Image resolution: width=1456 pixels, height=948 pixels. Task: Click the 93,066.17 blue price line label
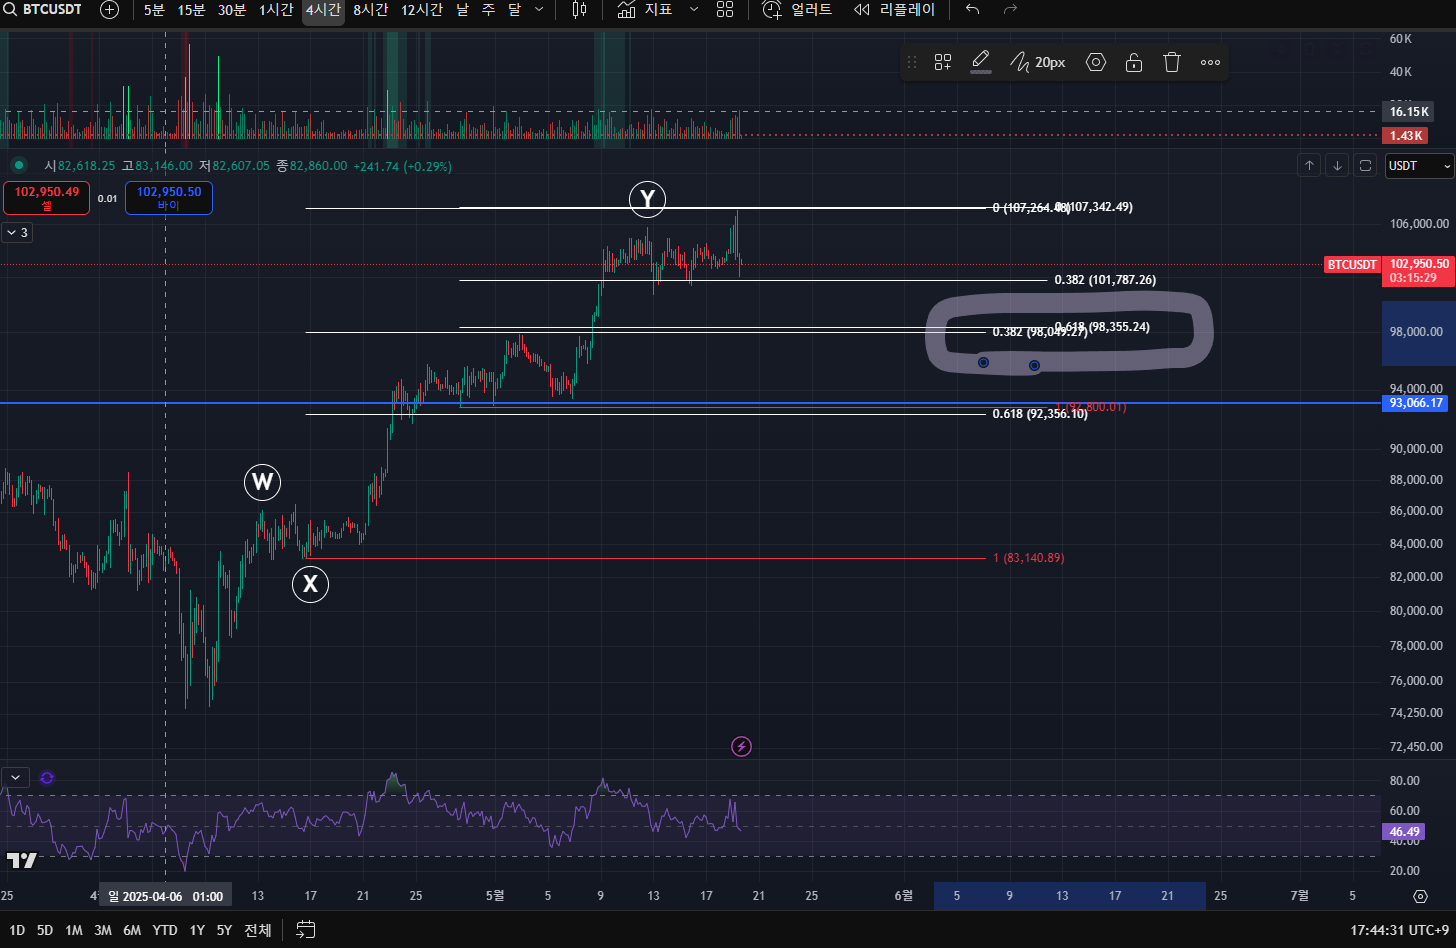tap(1416, 403)
